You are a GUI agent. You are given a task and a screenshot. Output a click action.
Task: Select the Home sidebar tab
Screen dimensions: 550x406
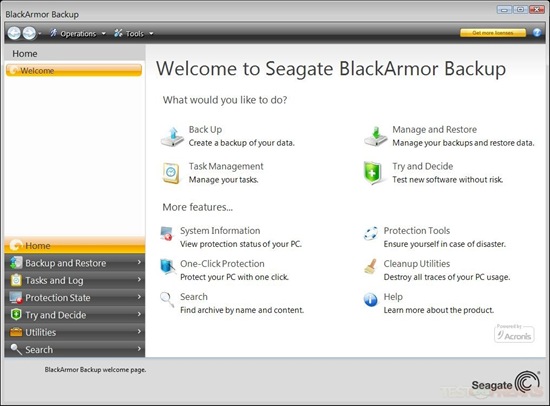click(75, 245)
